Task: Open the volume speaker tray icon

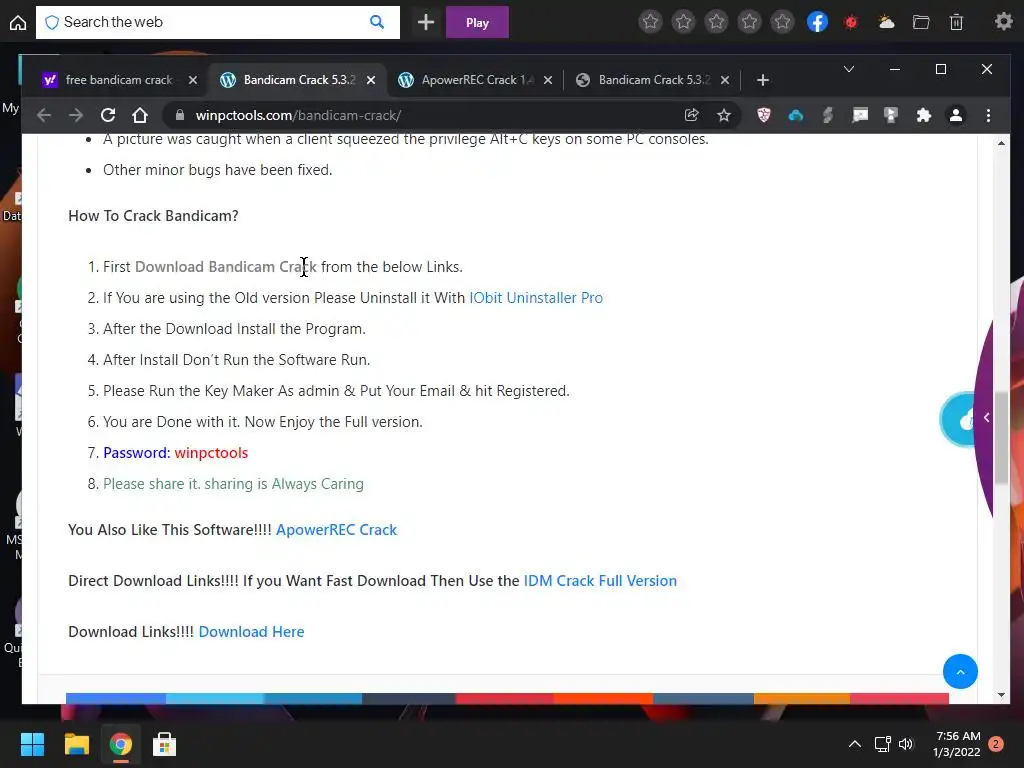Action: tap(906, 744)
